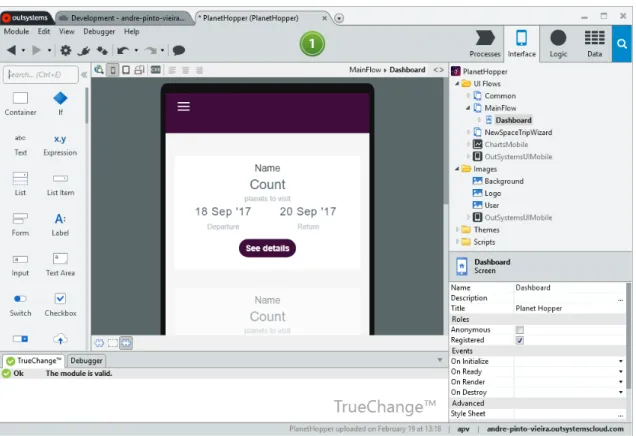Click the forward navigation arrow
The height and width of the screenshot is (436, 636).
tap(37, 50)
